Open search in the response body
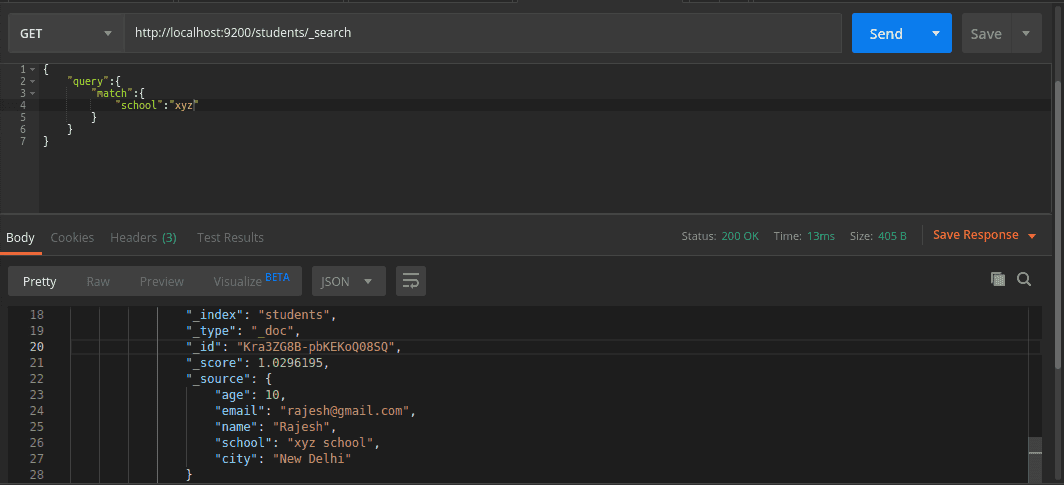 (x=1024, y=279)
